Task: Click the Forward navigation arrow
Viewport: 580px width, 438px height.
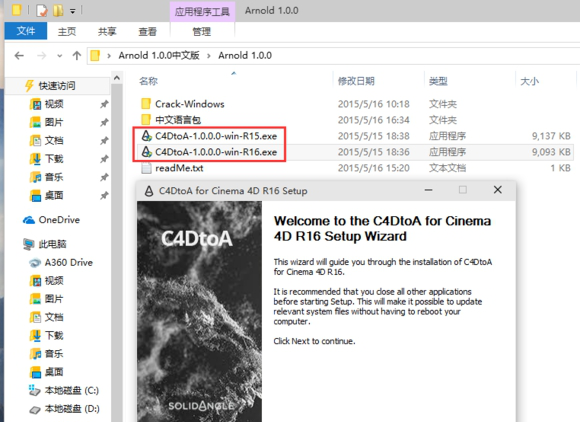Action: (x=41, y=55)
